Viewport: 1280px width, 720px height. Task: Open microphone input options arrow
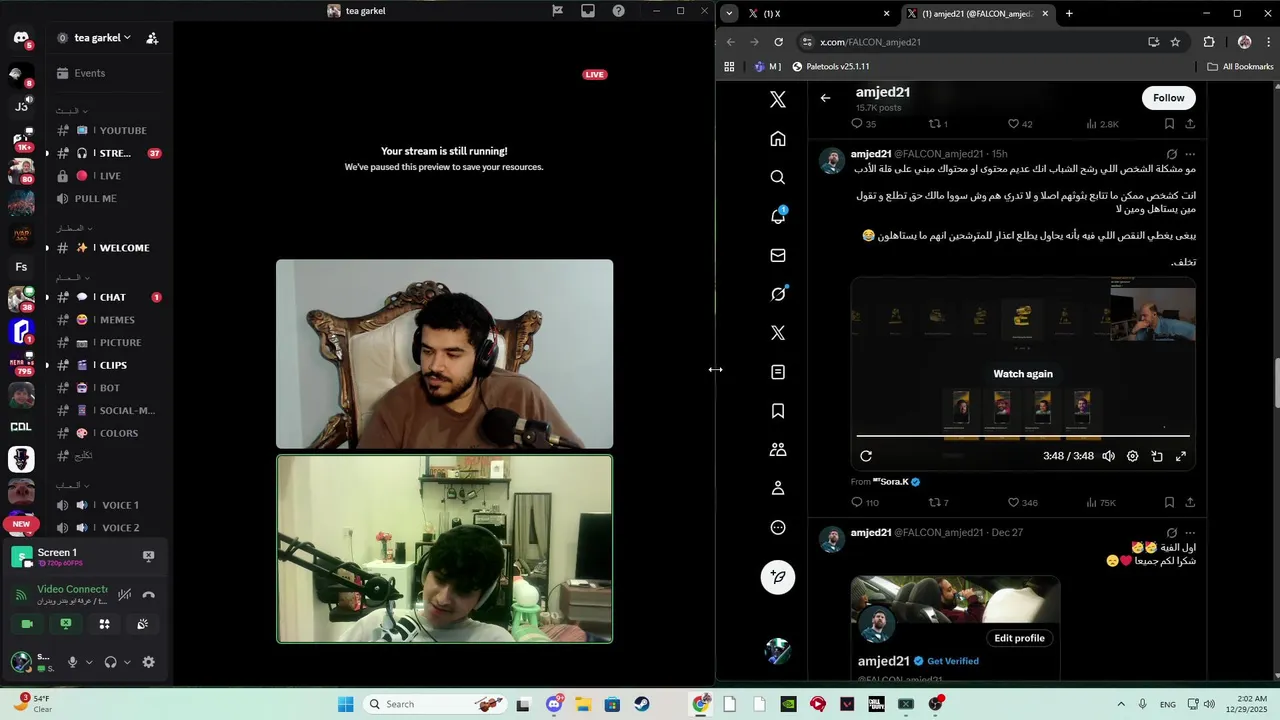click(89, 662)
